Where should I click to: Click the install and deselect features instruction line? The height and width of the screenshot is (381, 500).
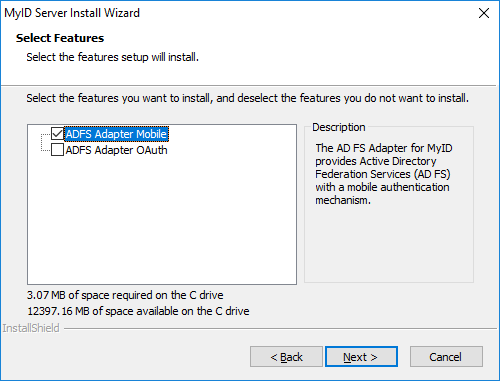coord(247,98)
